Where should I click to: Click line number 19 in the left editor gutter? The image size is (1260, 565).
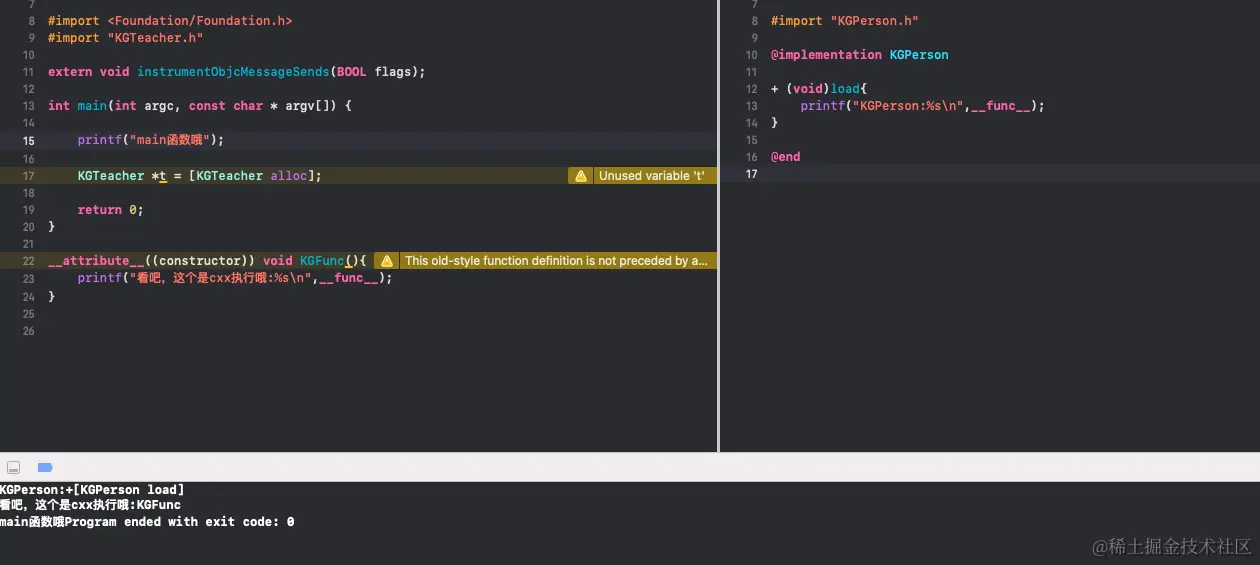[x=28, y=210]
